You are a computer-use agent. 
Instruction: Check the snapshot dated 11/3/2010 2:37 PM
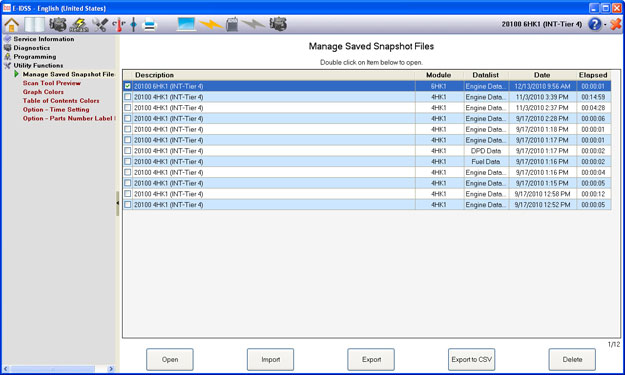click(128, 108)
